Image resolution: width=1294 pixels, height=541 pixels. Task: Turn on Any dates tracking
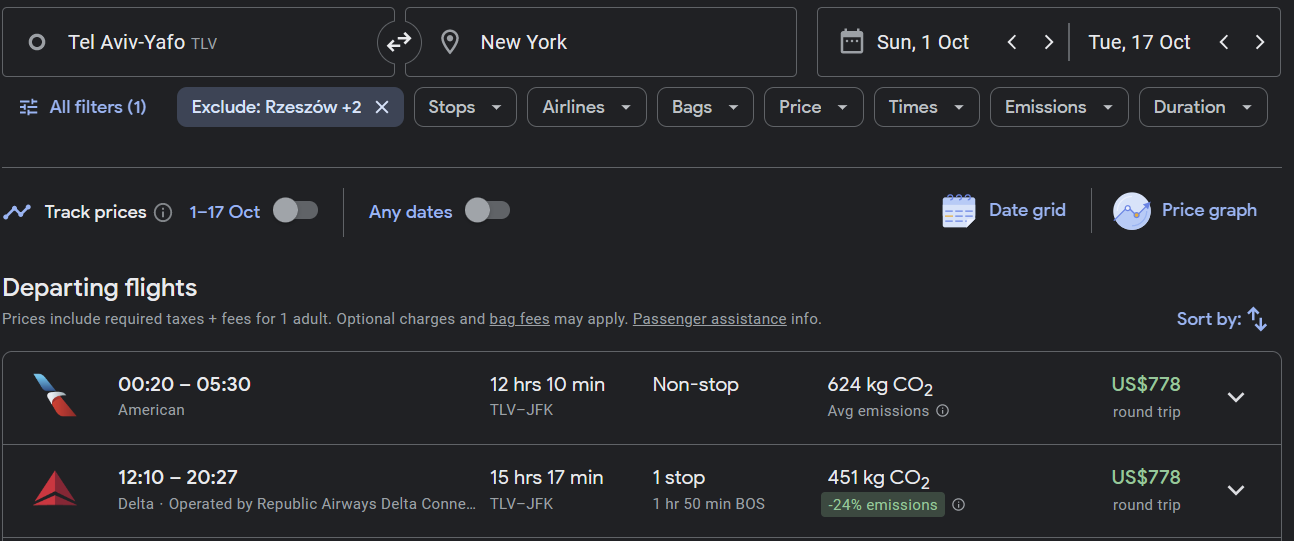tap(487, 211)
